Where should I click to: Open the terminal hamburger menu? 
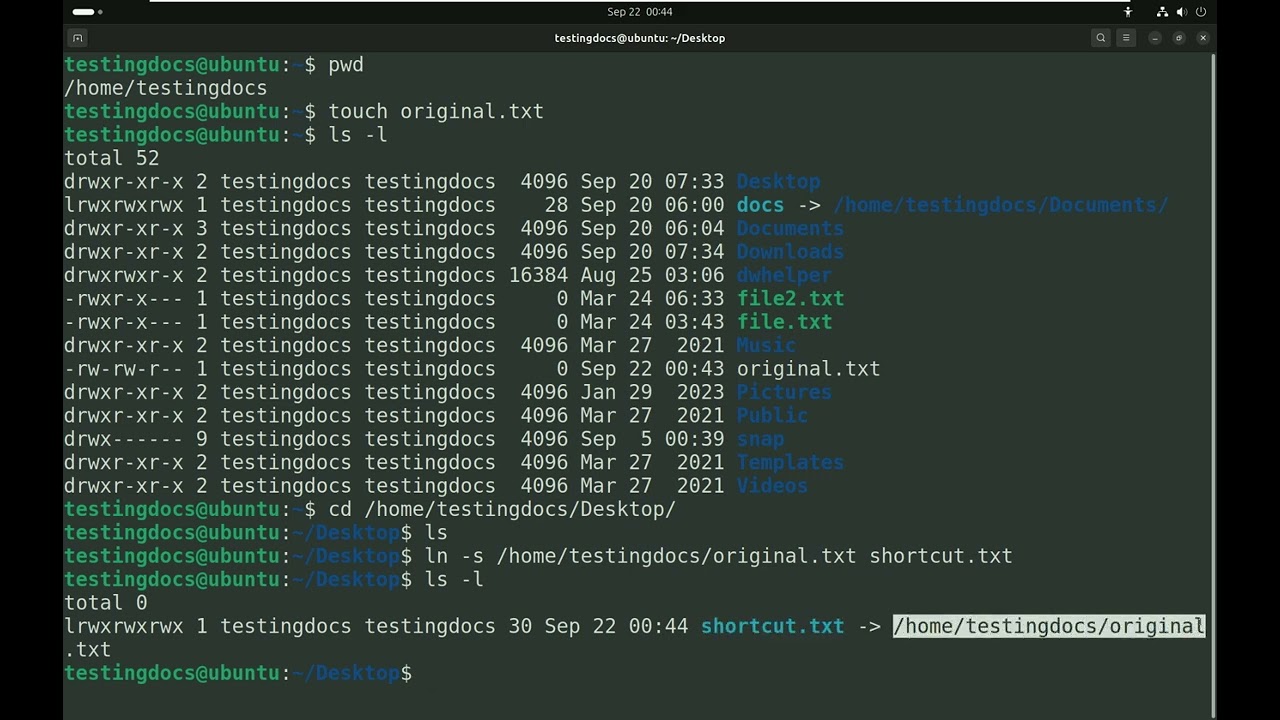click(1126, 38)
